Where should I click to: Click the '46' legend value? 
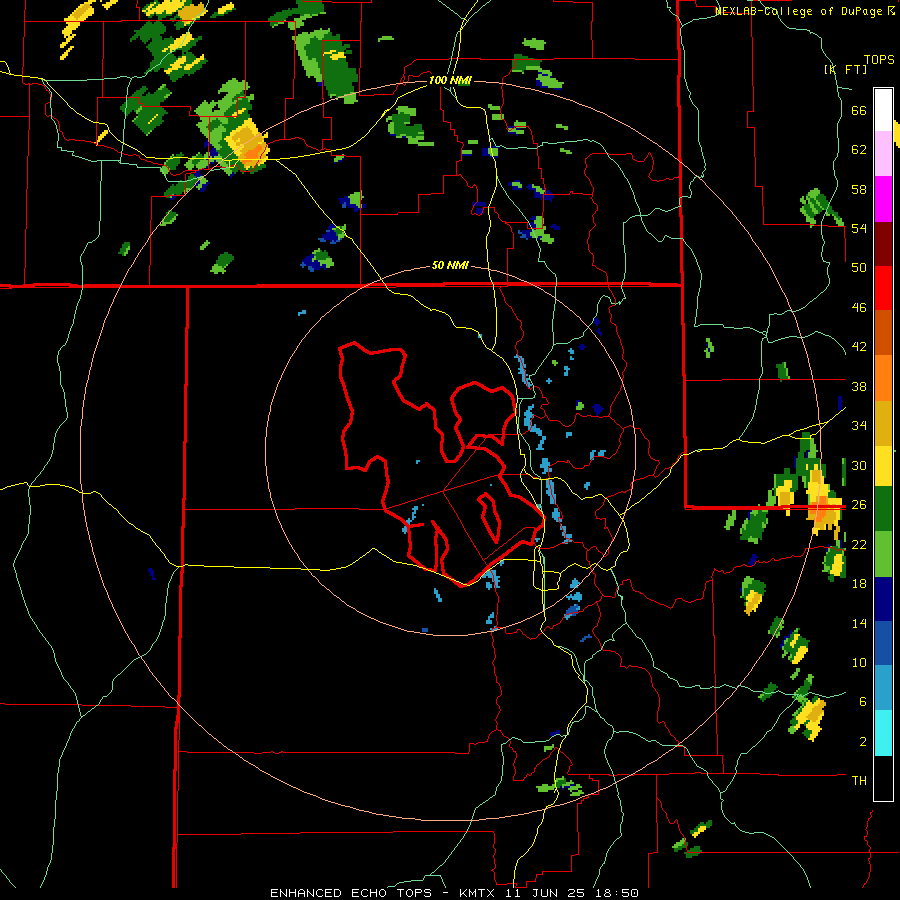(x=859, y=308)
